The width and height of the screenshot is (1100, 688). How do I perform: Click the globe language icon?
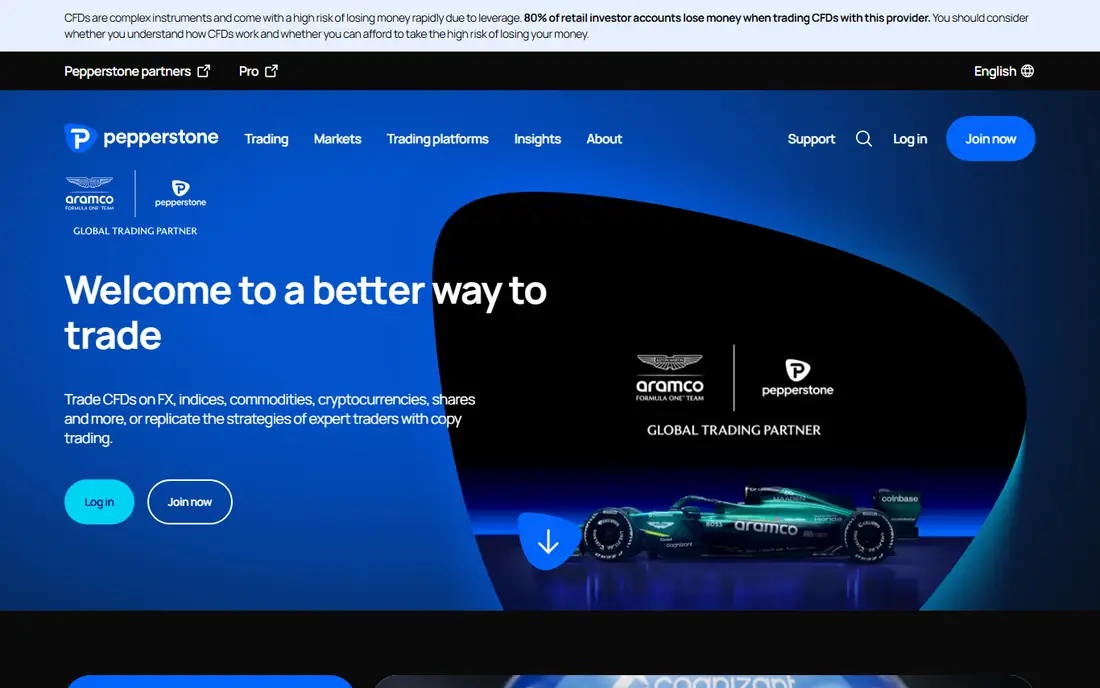1027,71
